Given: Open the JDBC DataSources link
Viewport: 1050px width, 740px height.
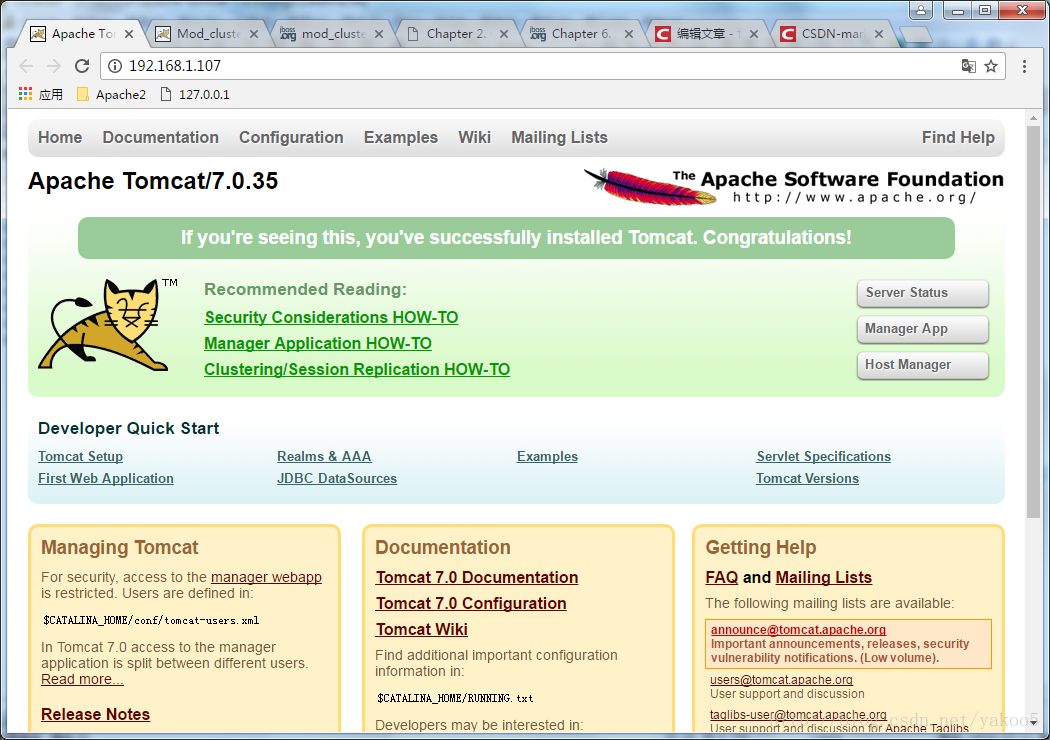Looking at the screenshot, I should 337,478.
